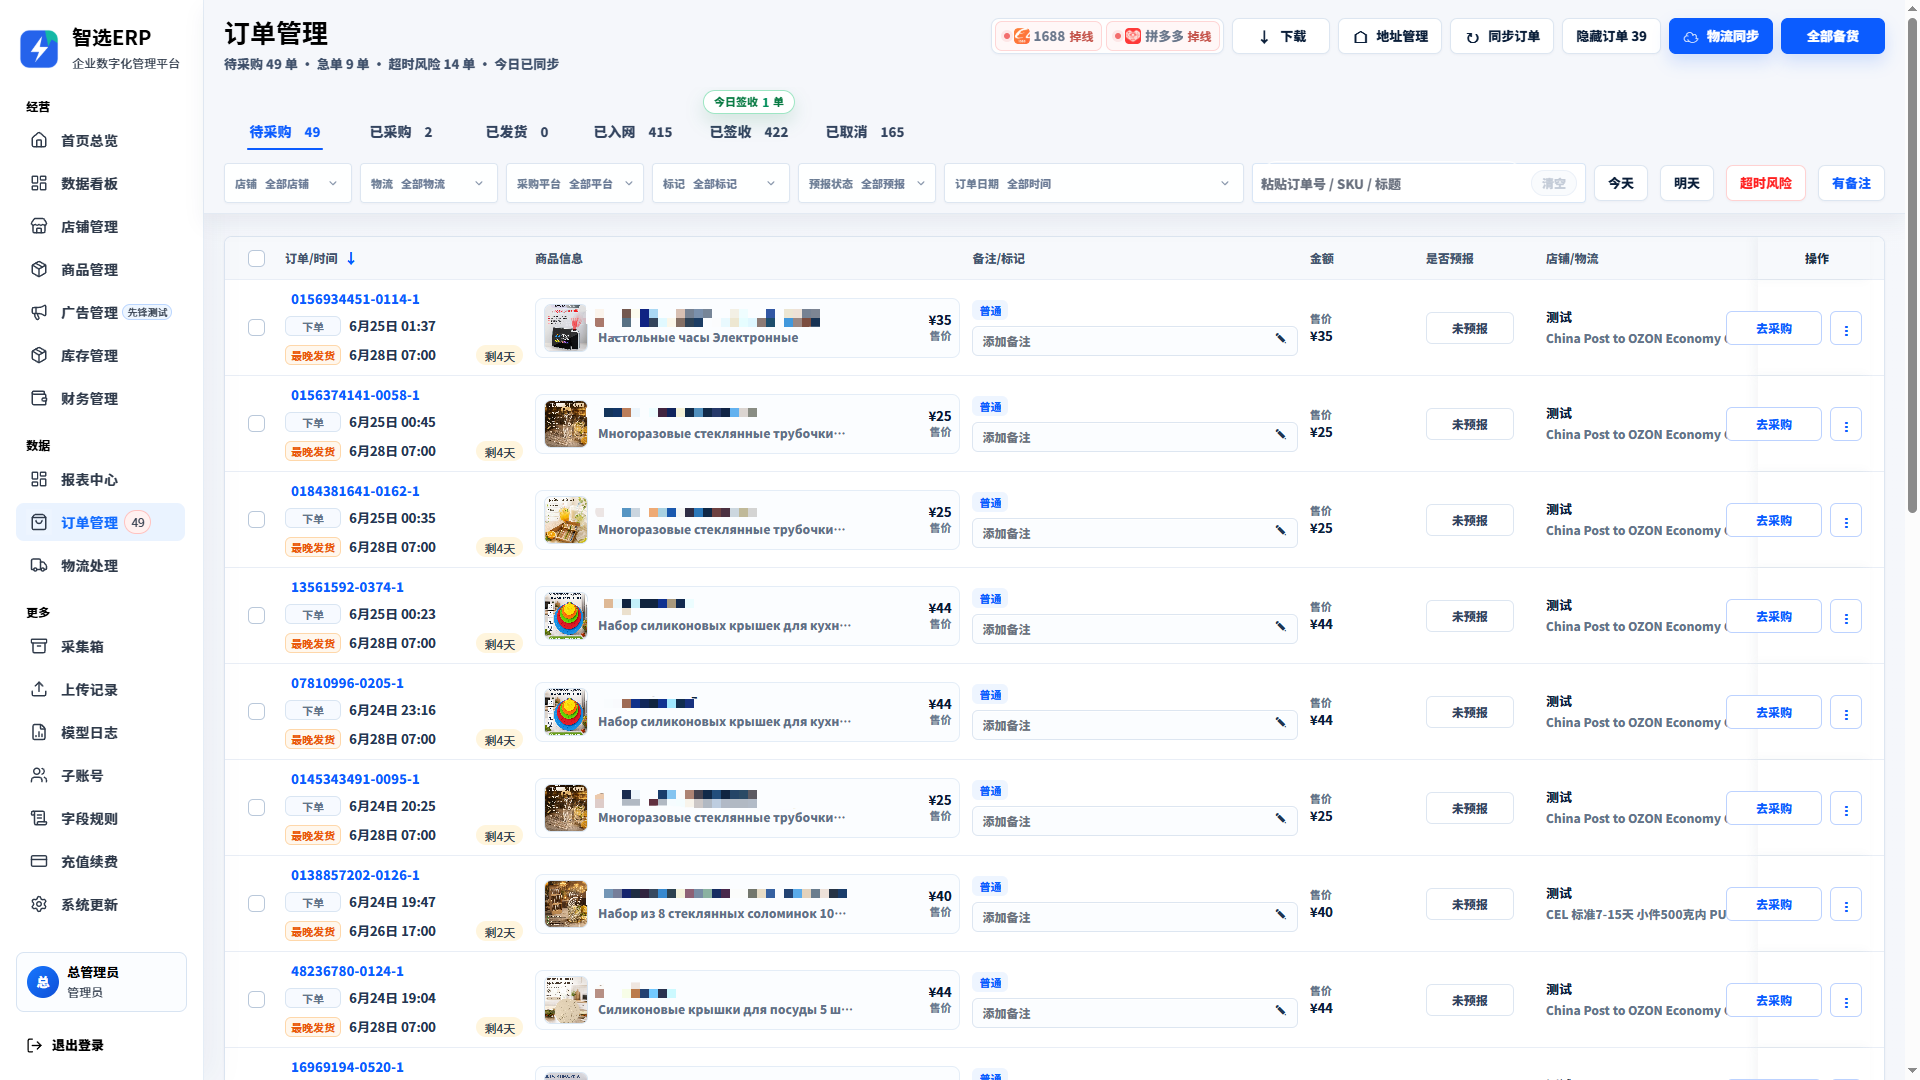Screen dimensions: 1920x1080
Task: Open 子账号 users icon
Action: tap(39, 775)
